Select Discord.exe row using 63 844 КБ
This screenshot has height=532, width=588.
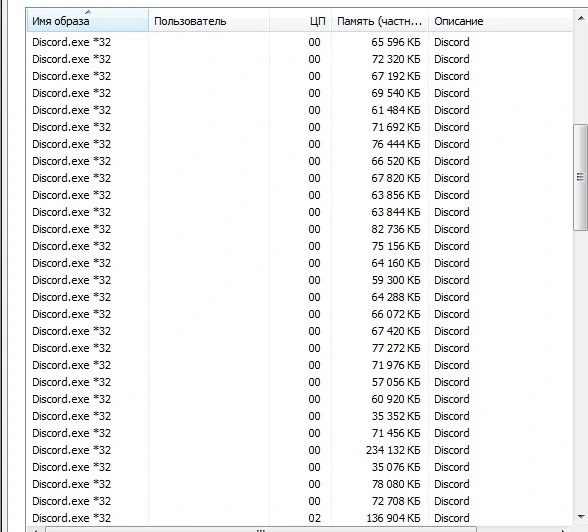[299, 212]
